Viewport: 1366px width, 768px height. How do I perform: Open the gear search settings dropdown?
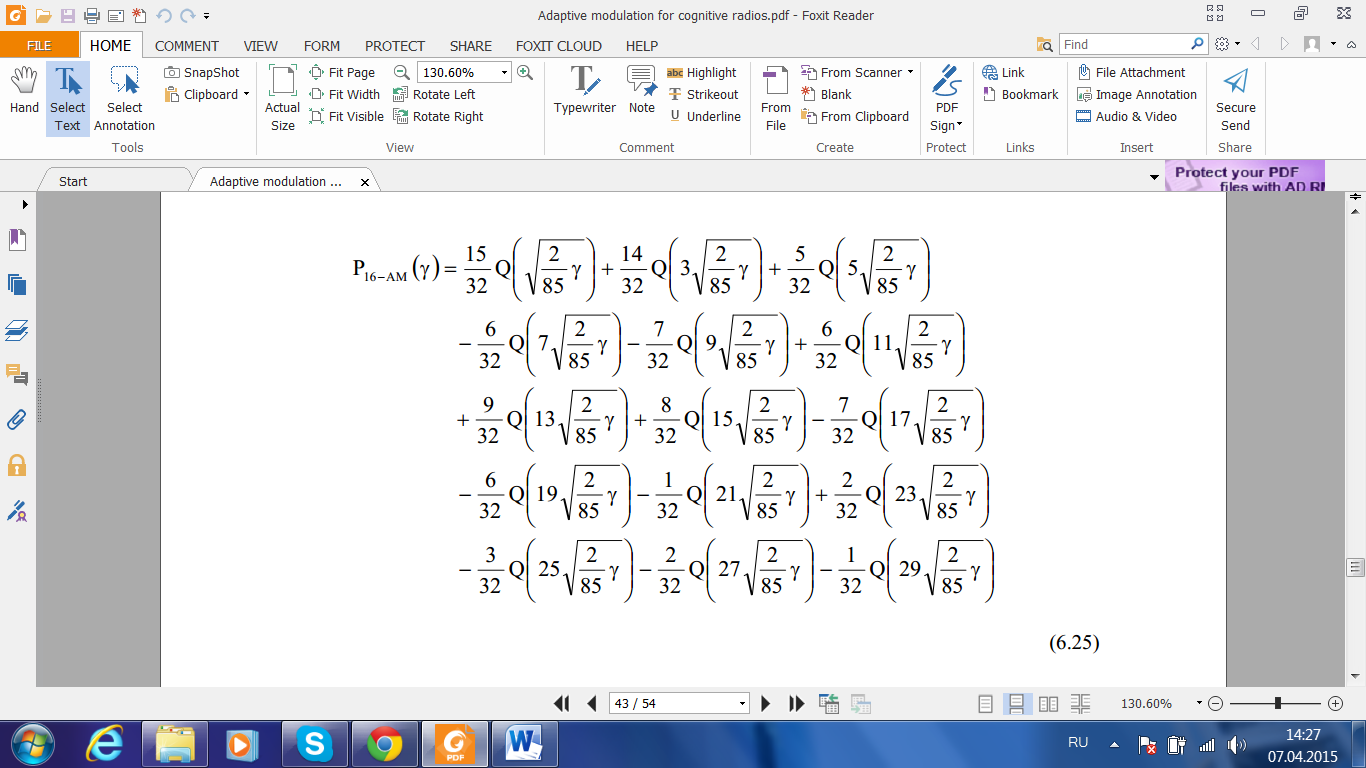point(1227,44)
